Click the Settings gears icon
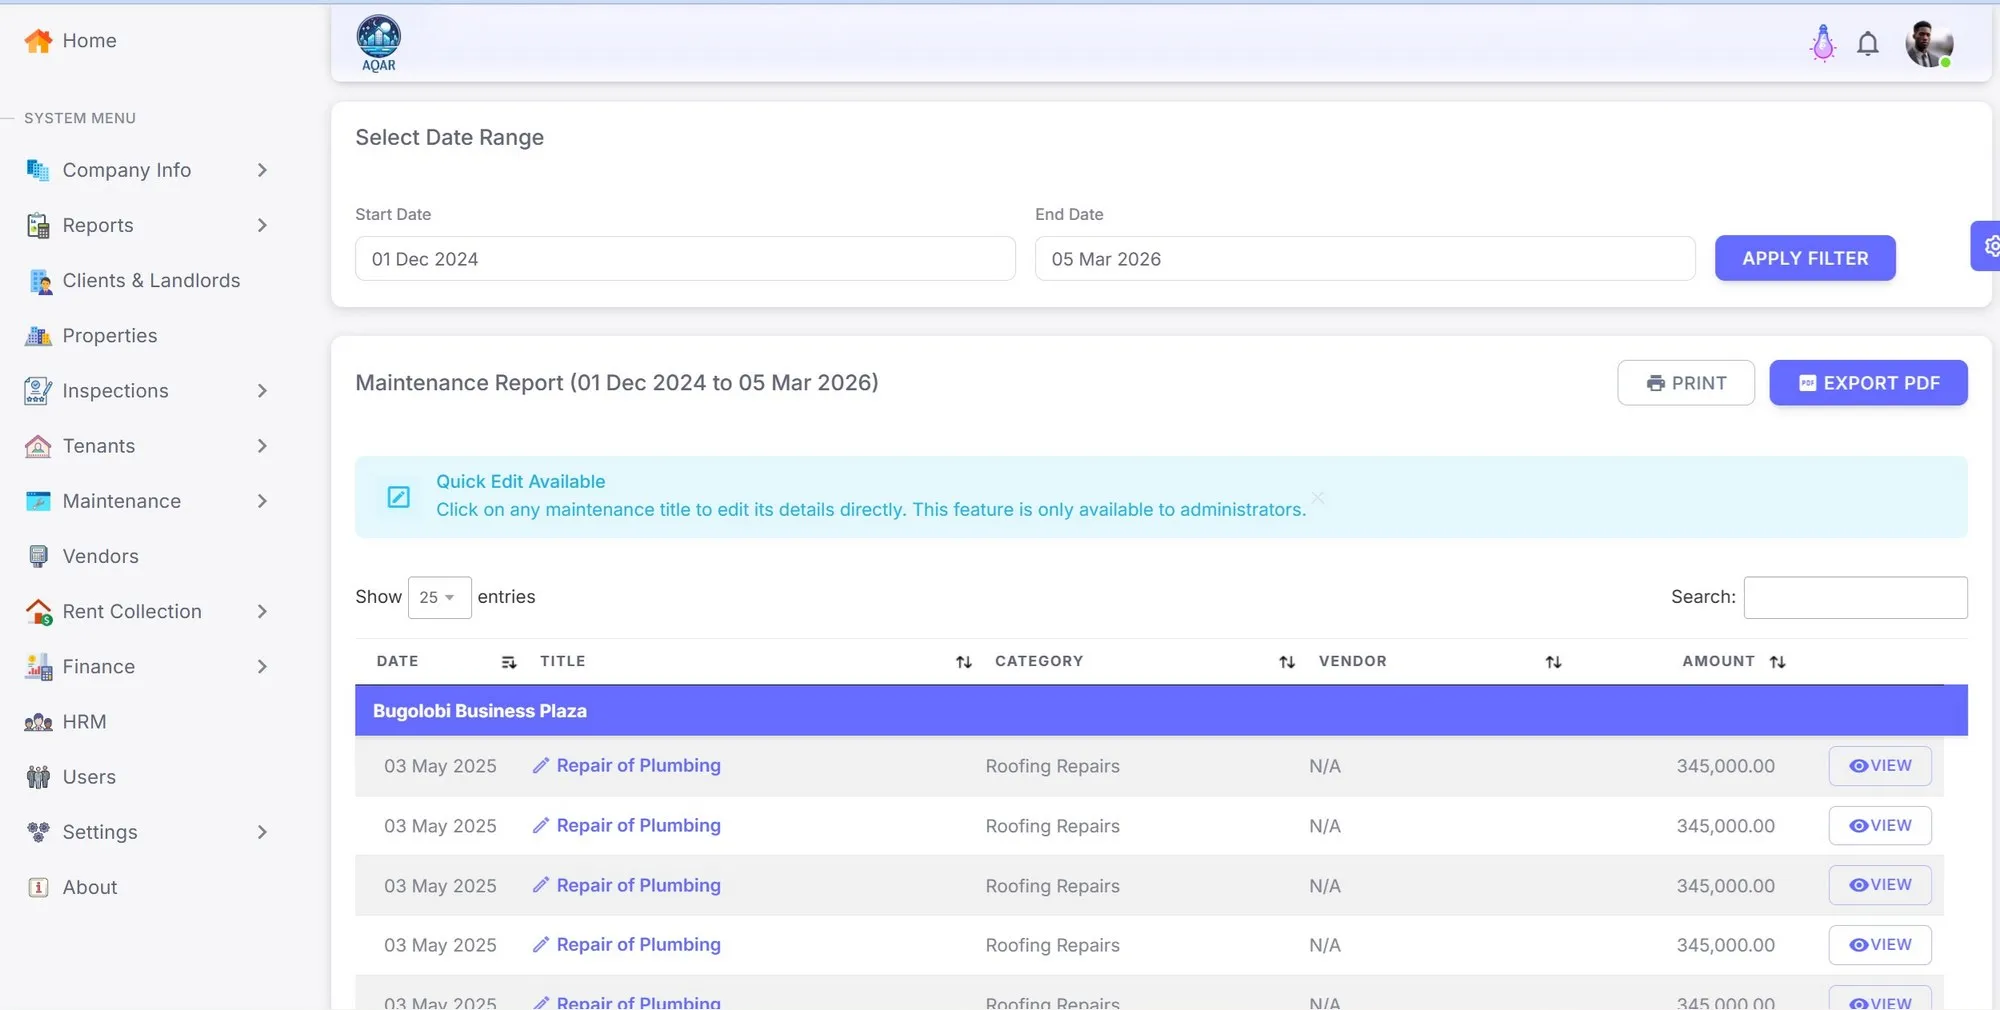Image resolution: width=2000 pixels, height=1010 pixels. 38,832
